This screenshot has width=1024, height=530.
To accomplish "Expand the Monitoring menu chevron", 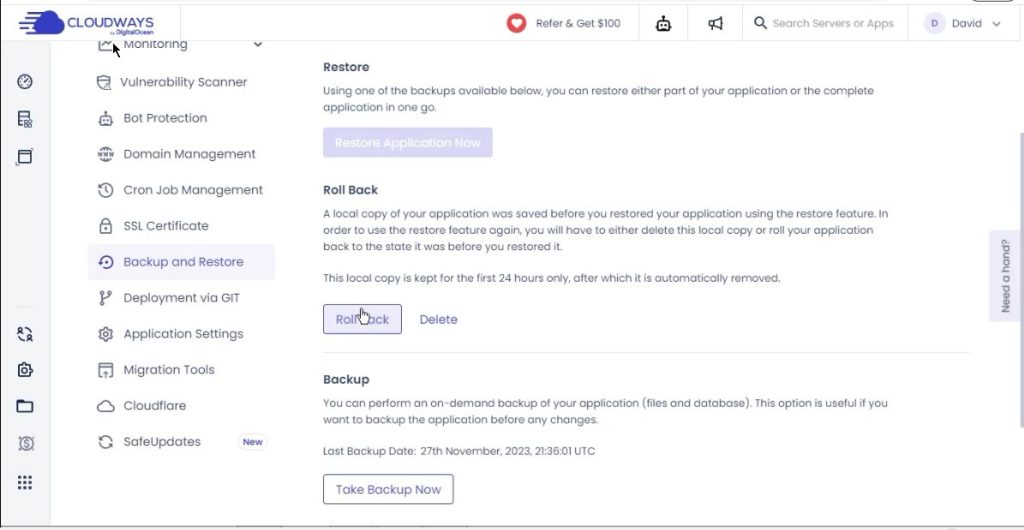I will (x=258, y=44).
